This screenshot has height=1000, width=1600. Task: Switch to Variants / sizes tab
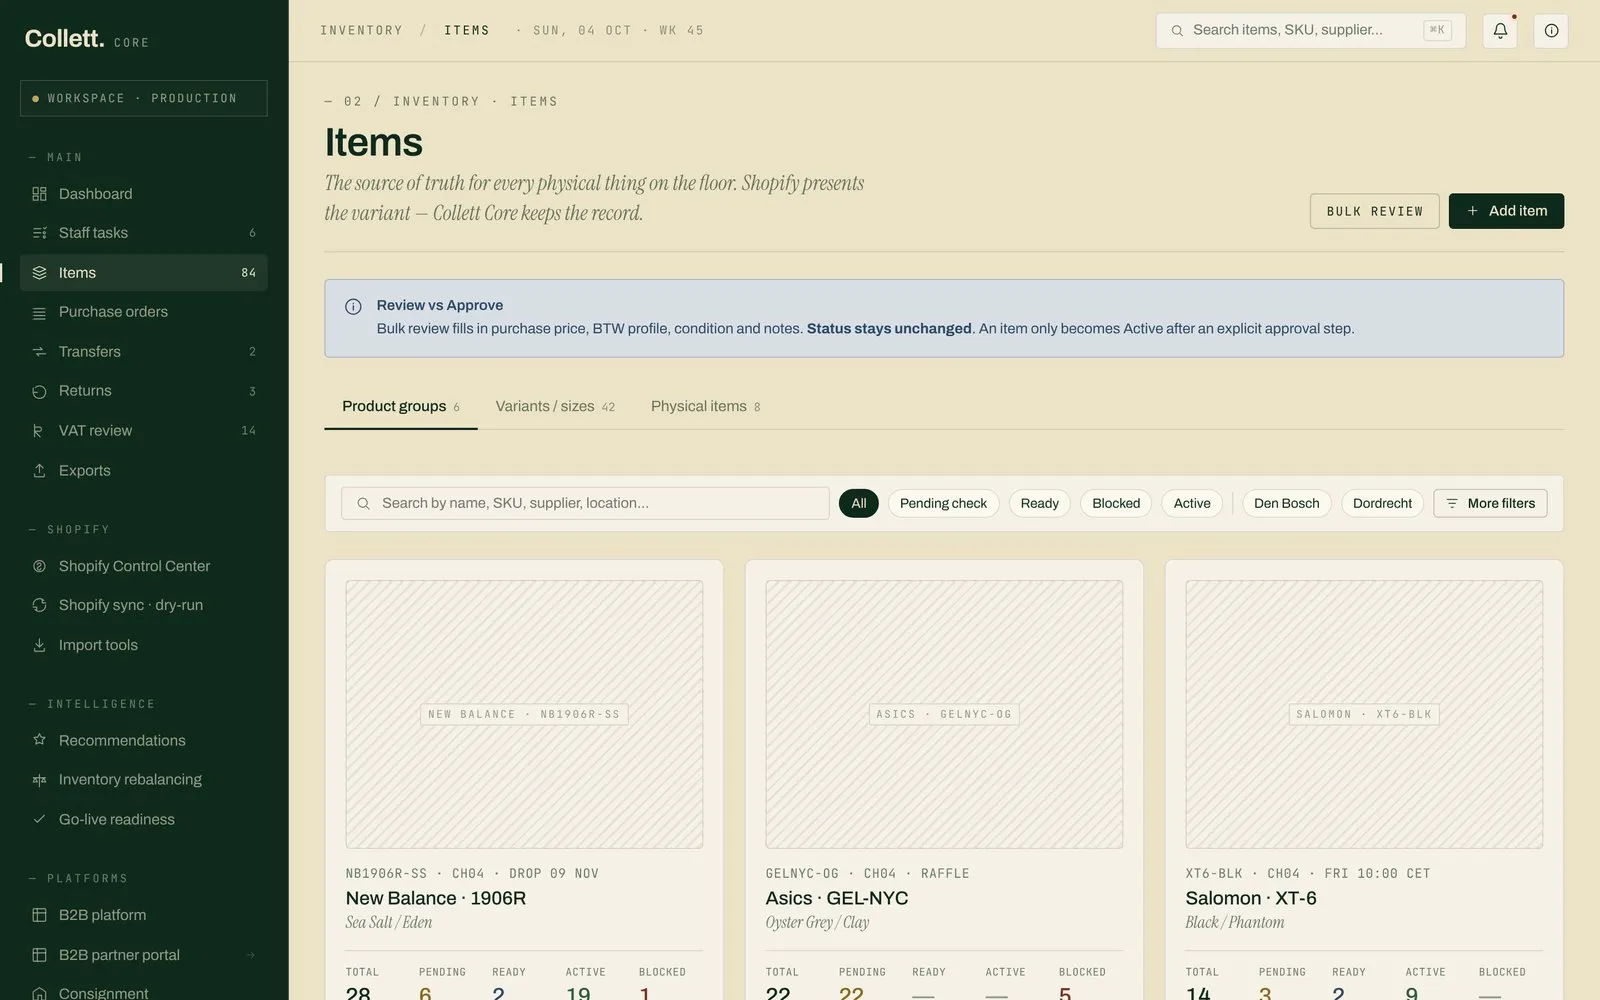[x=555, y=406]
